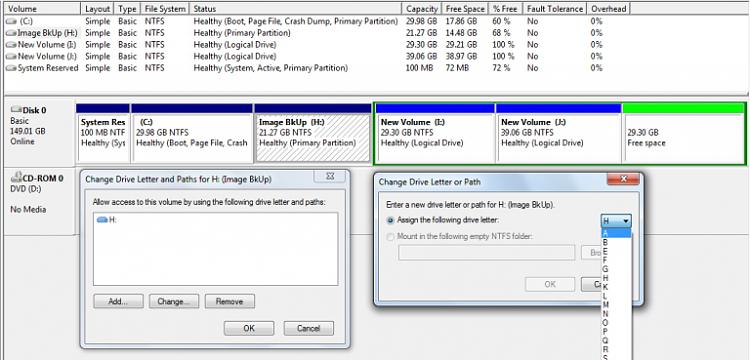Choose letter G in drive letter list
Screen dimensions: 750x360
coord(616,269)
